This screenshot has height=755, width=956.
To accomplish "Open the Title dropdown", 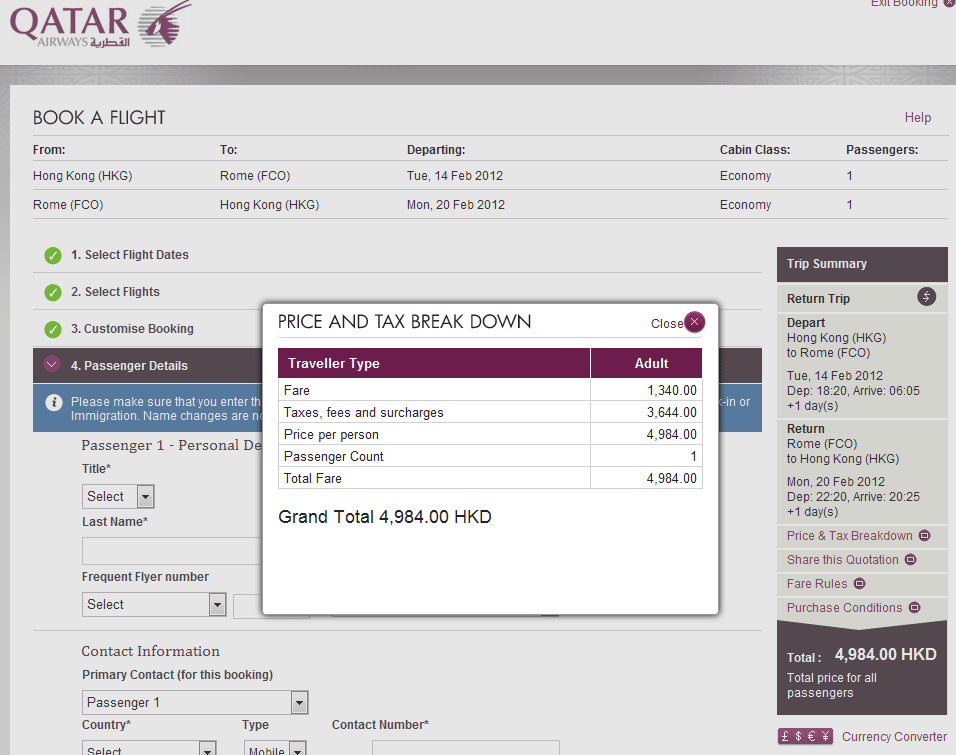I will [x=118, y=497].
